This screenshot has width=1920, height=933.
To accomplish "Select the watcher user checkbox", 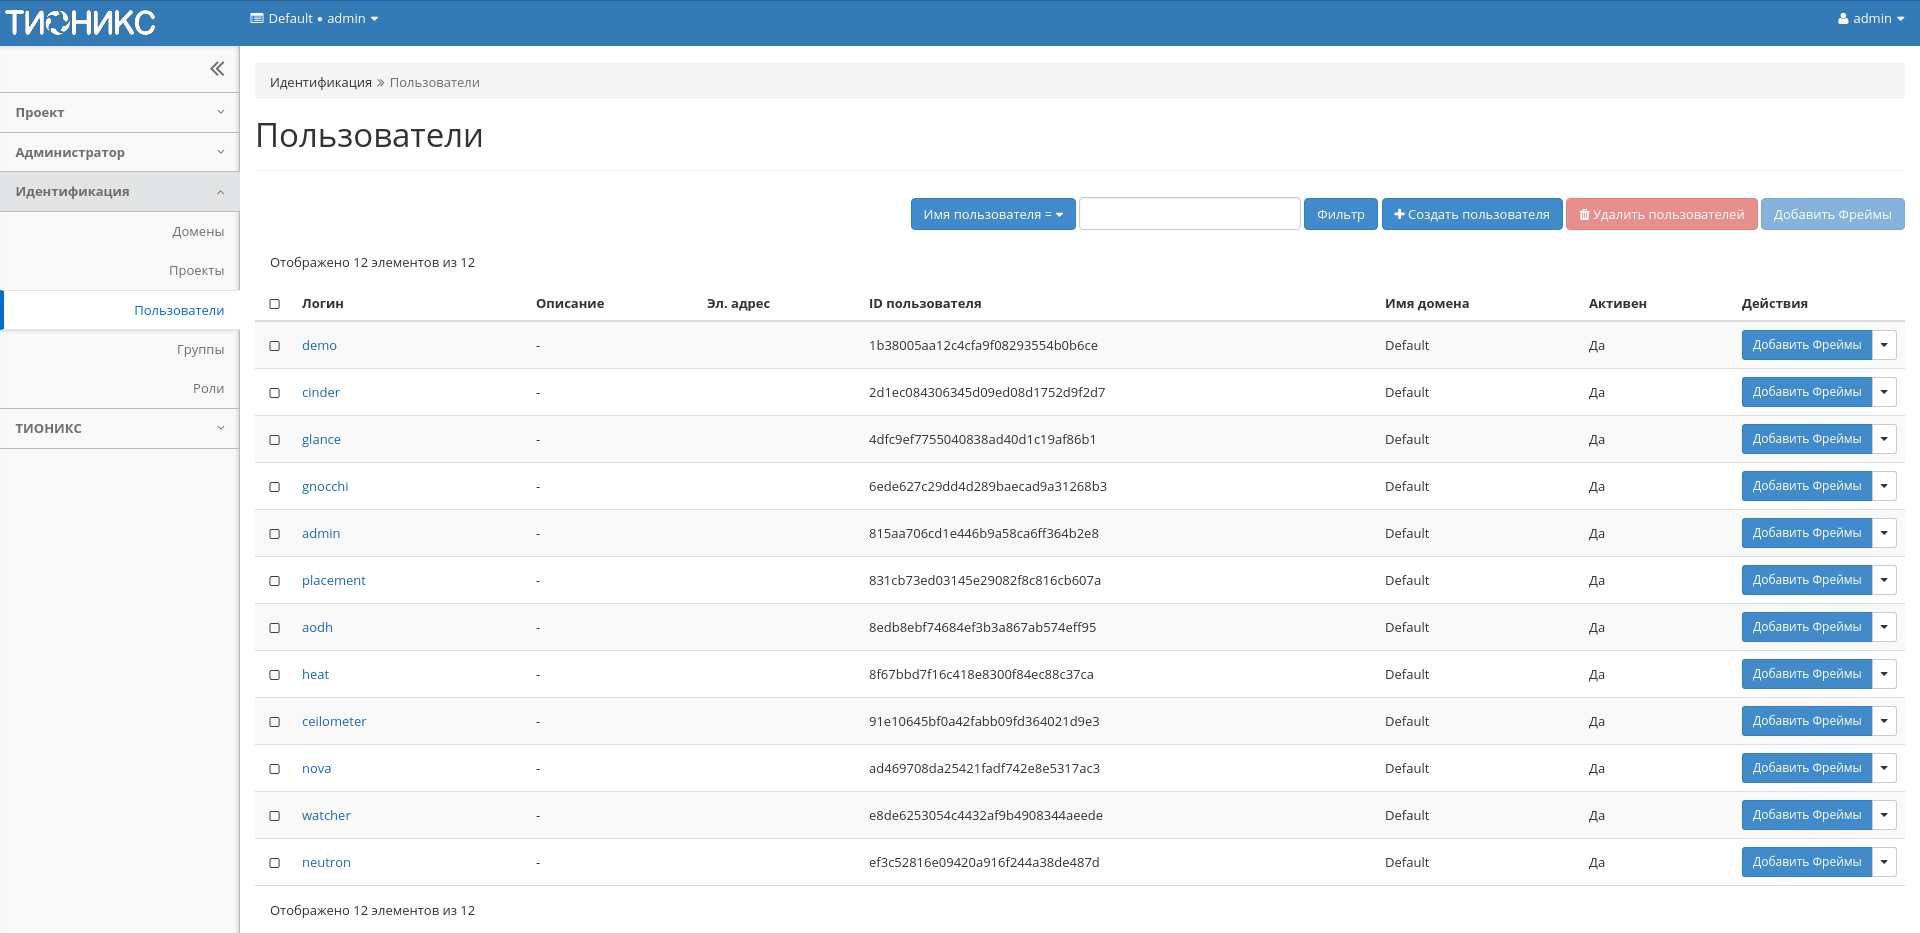I will (x=275, y=816).
